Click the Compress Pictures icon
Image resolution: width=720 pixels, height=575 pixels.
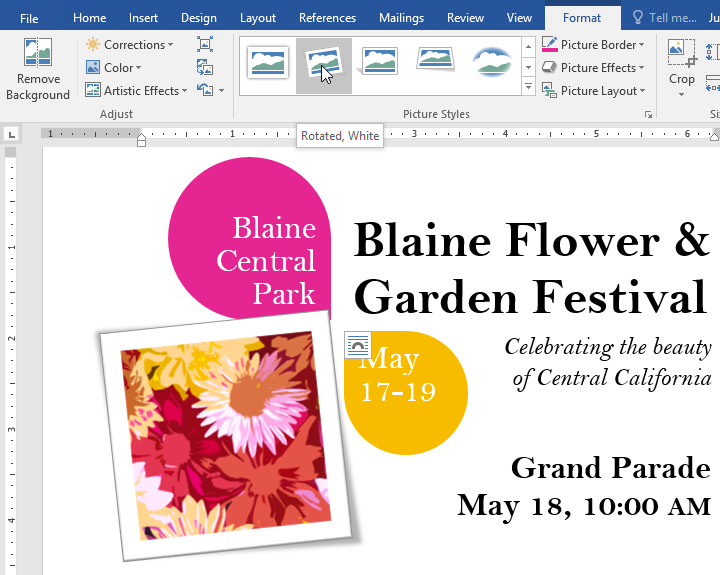point(205,45)
